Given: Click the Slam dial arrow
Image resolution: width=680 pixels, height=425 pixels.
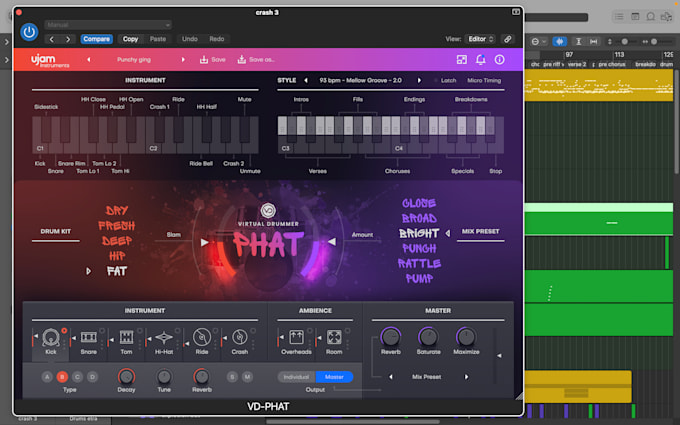Looking at the screenshot, I should coord(205,242).
